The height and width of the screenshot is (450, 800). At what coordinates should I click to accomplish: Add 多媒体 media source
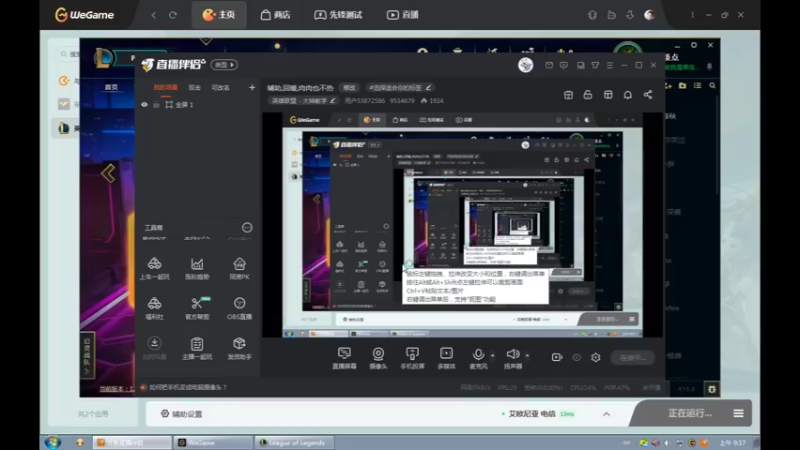click(446, 358)
